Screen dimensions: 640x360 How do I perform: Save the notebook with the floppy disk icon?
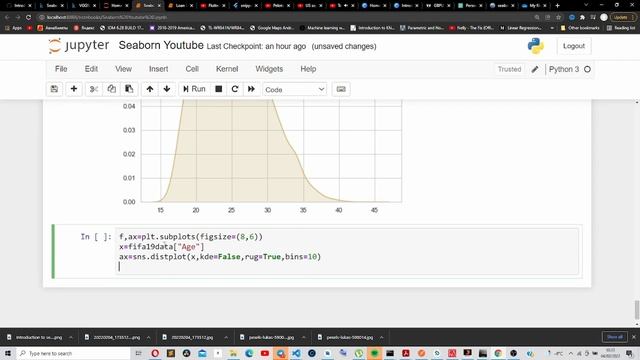[54, 89]
